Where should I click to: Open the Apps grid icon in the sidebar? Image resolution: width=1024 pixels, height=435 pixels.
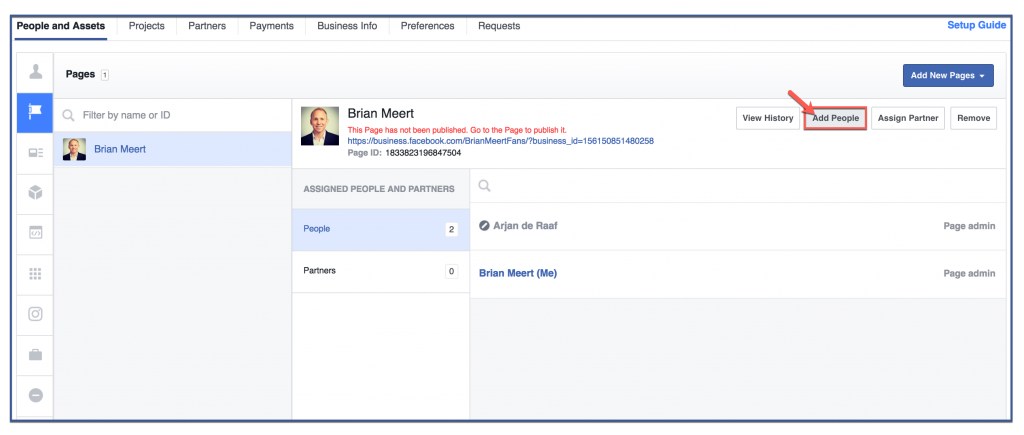tap(35, 274)
